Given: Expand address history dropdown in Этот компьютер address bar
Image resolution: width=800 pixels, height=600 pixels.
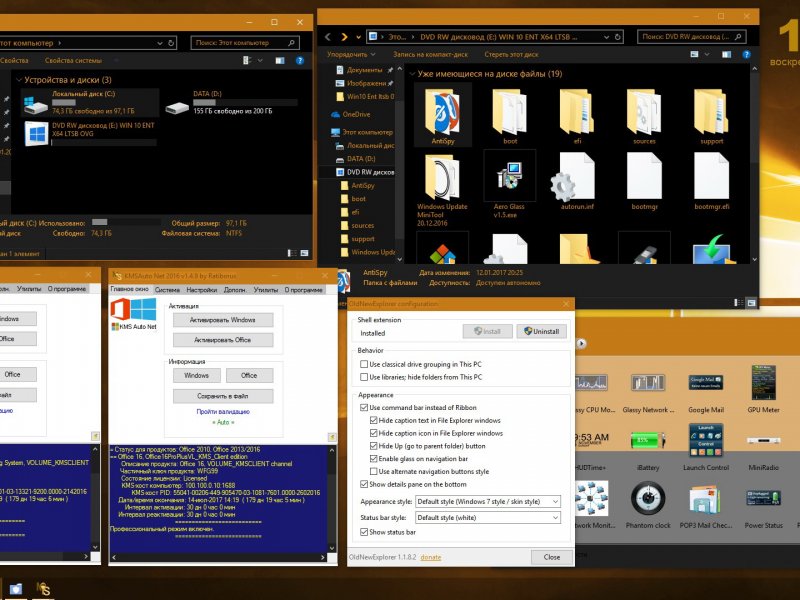Looking at the screenshot, I should pos(160,43).
